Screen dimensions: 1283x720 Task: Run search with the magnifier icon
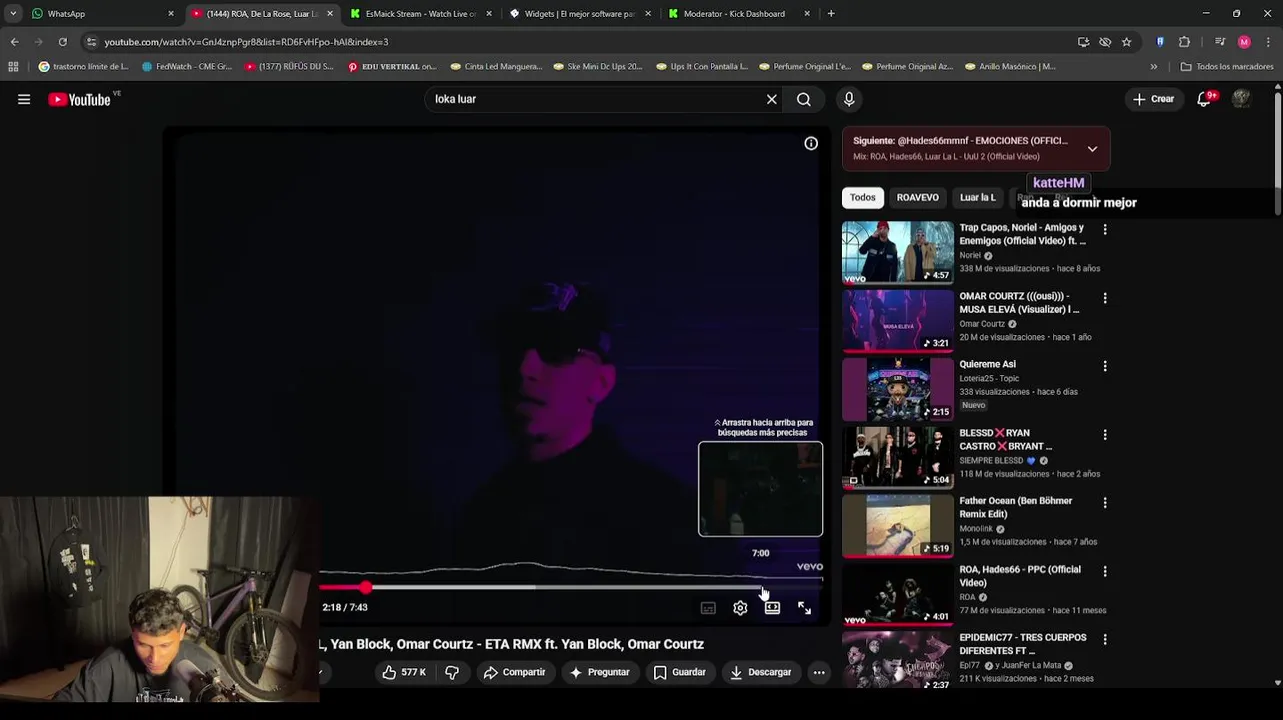pyautogui.click(x=804, y=99)
